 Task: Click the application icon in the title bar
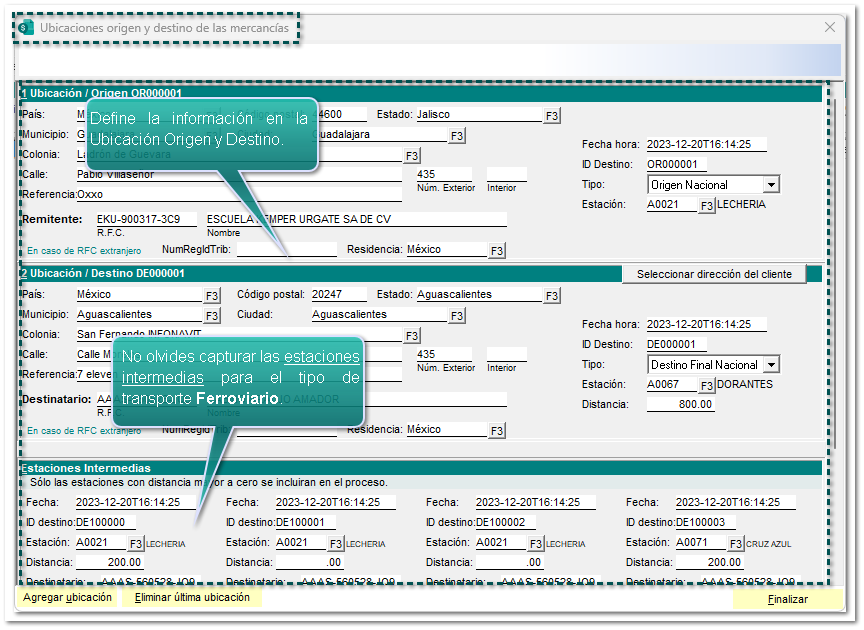[x=27, y=28]
